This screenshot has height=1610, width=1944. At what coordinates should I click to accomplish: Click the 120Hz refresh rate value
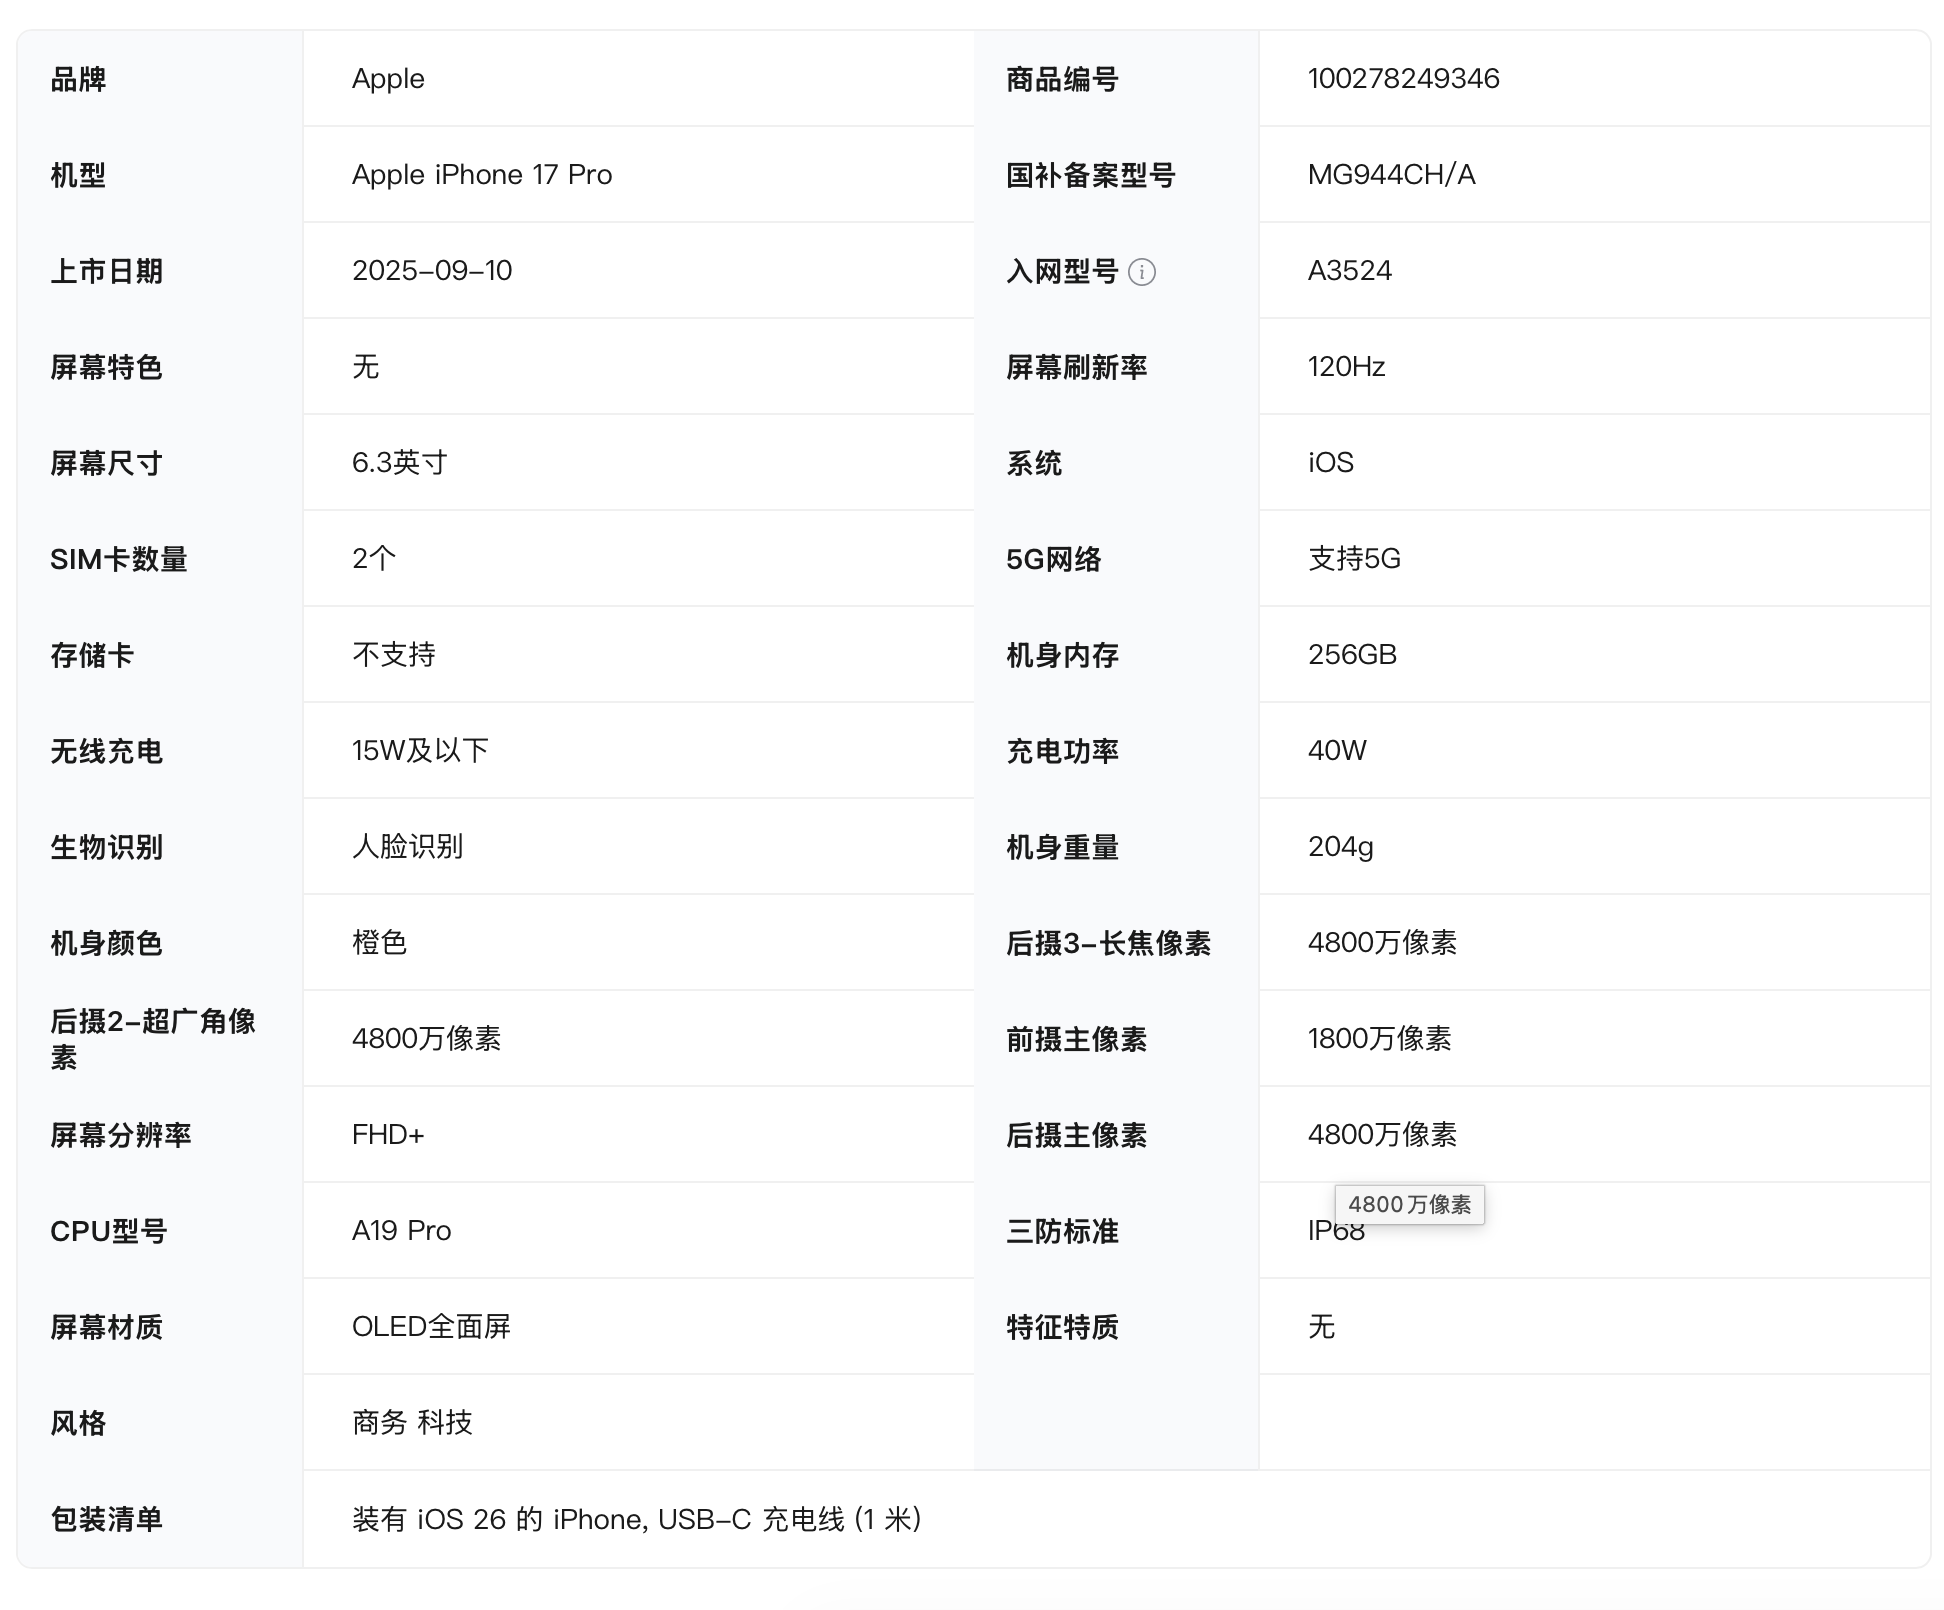tap(1346, 367)
